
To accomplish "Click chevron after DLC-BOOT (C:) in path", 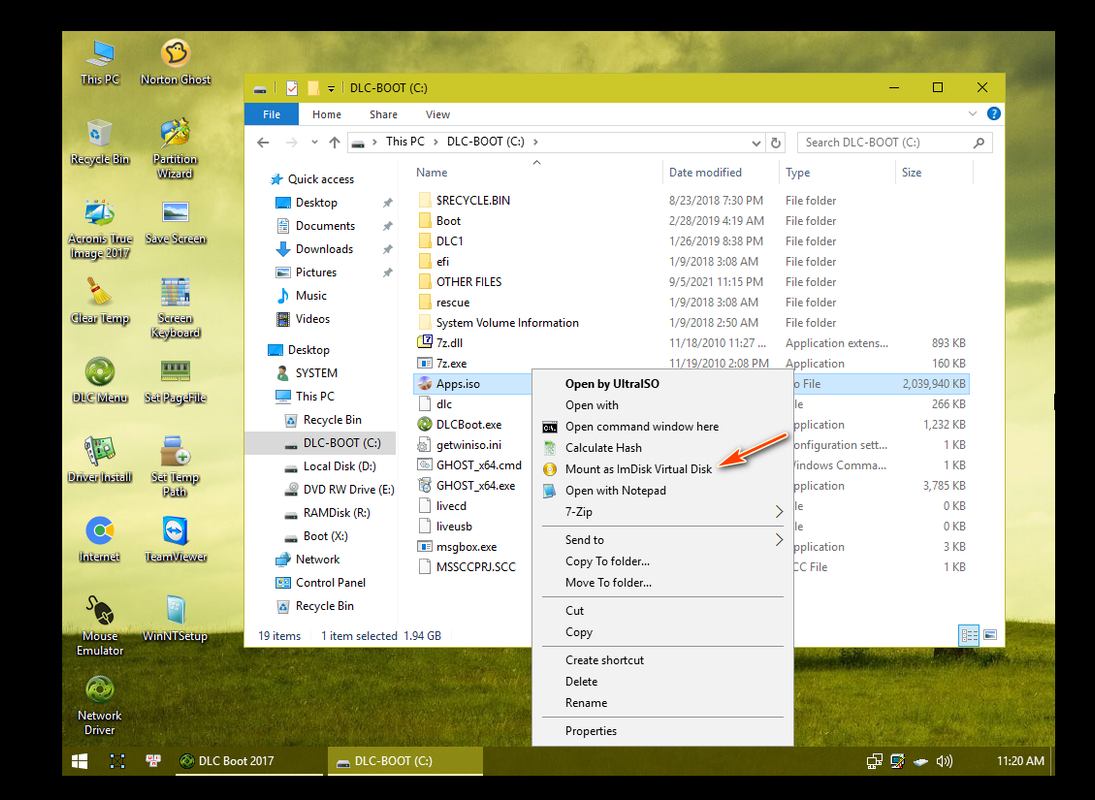I will click(536, 142).
